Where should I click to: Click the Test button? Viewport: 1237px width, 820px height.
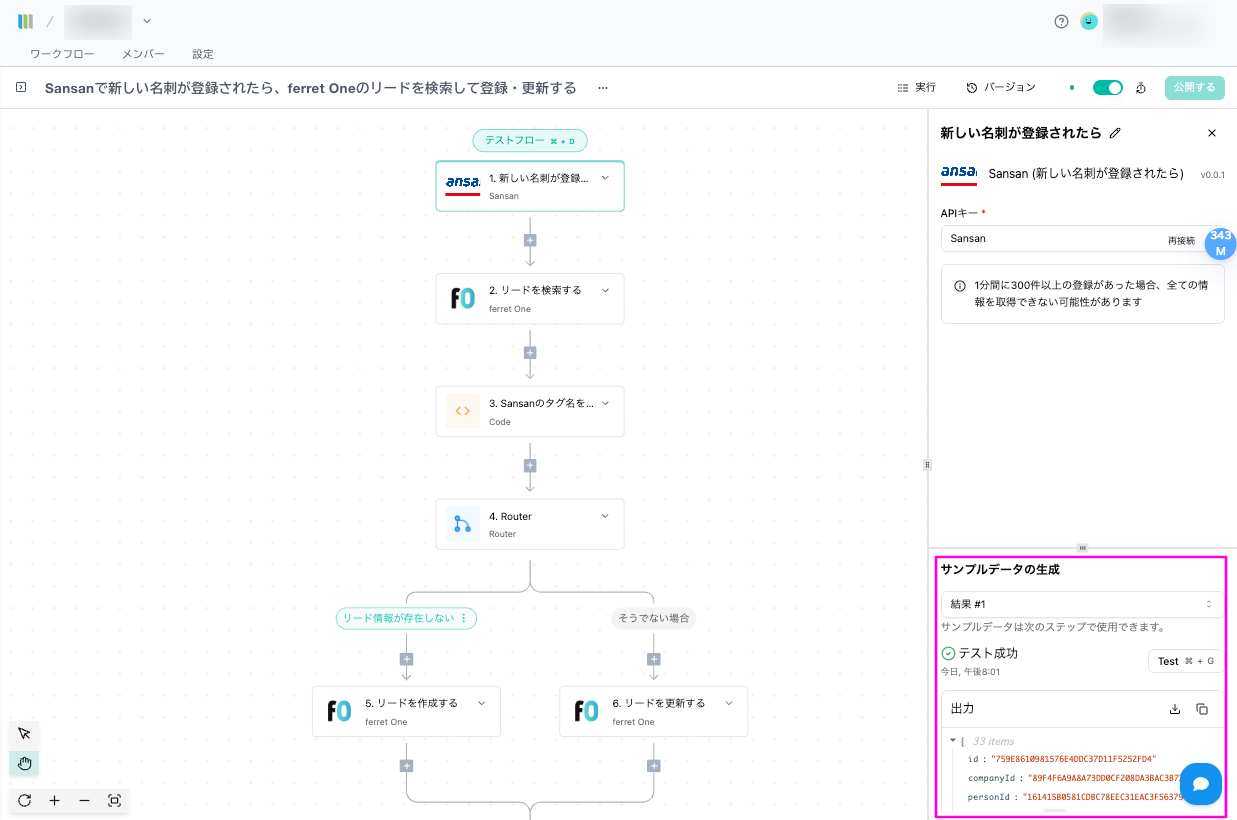coord(1184,661)
